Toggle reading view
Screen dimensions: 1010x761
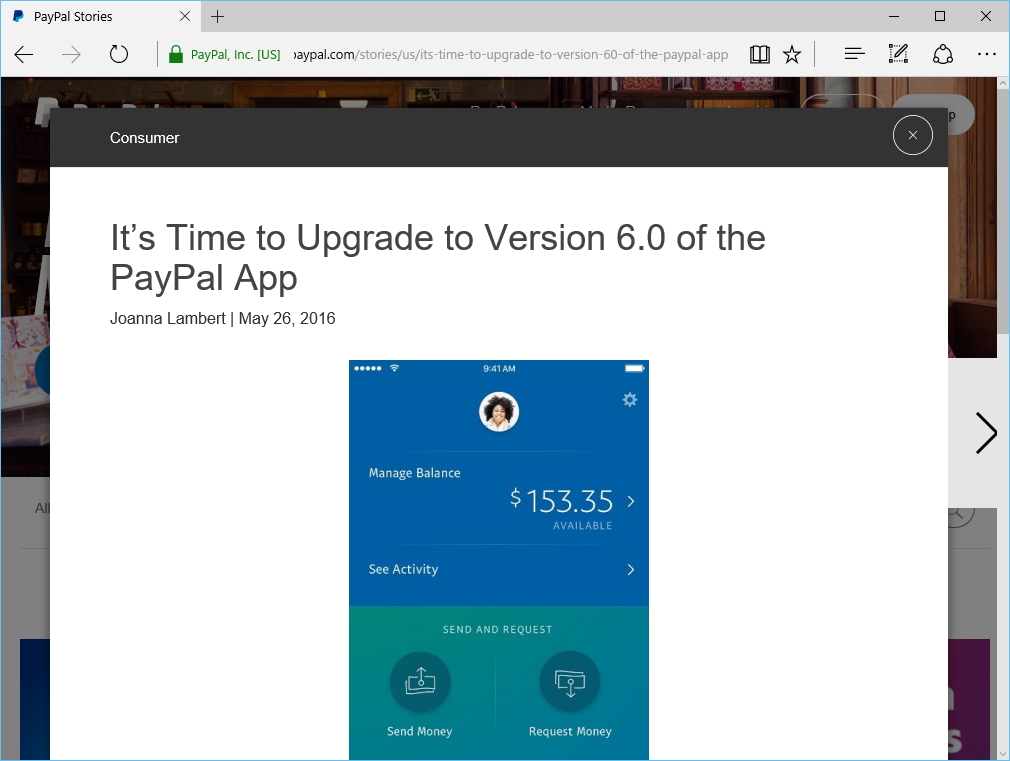pos(760,54)
